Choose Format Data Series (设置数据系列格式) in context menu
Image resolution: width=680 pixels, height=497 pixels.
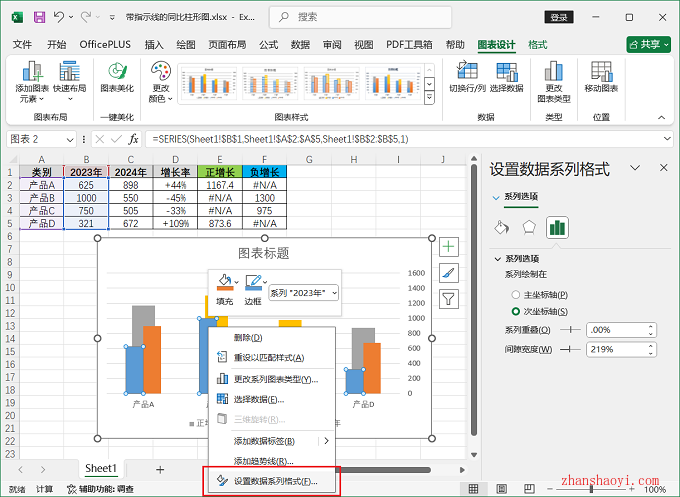pyautogui.click(x=270, y=481)
